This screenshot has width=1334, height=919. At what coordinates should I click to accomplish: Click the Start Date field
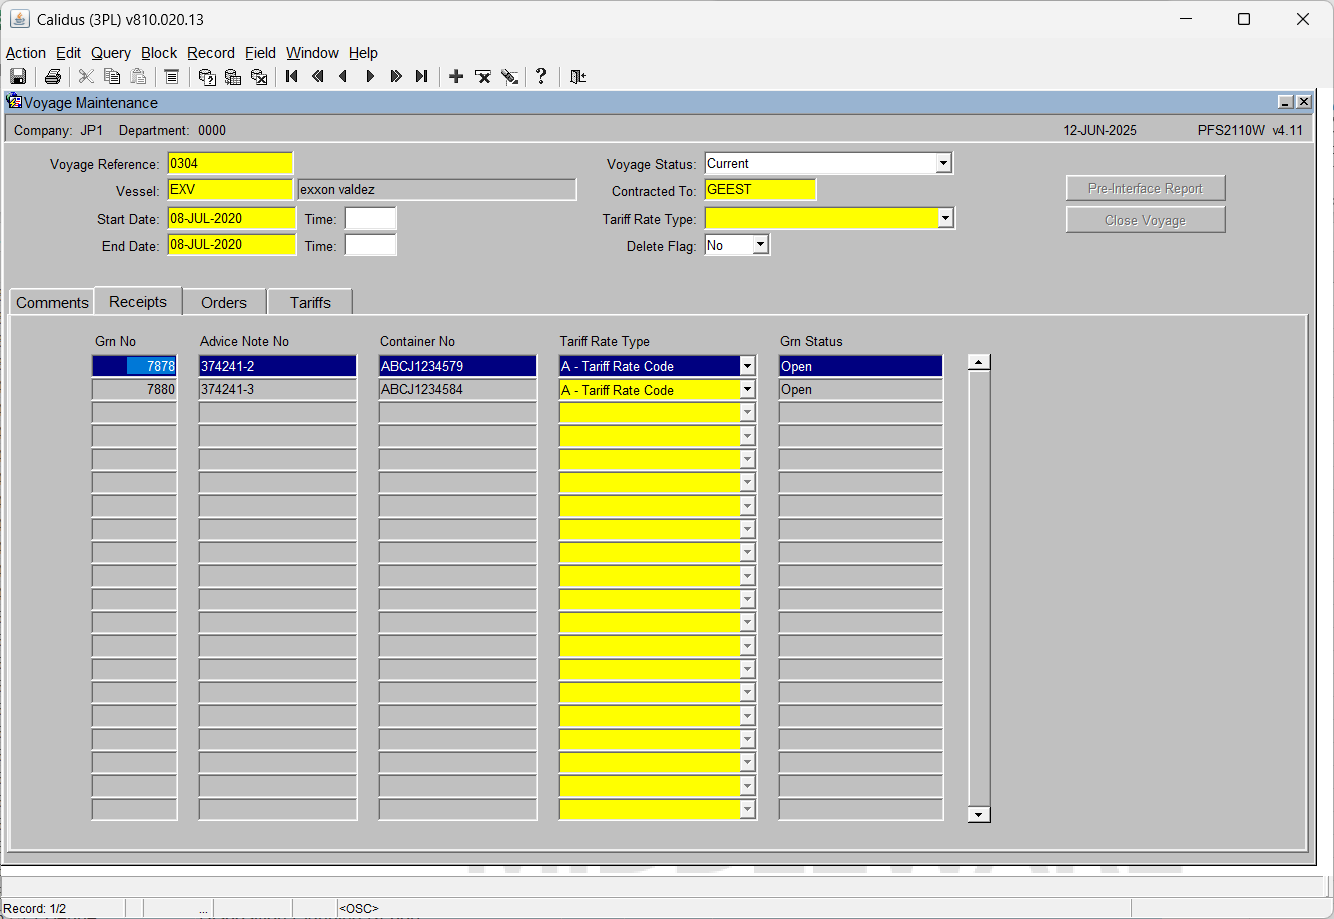(x=232, y=218)
